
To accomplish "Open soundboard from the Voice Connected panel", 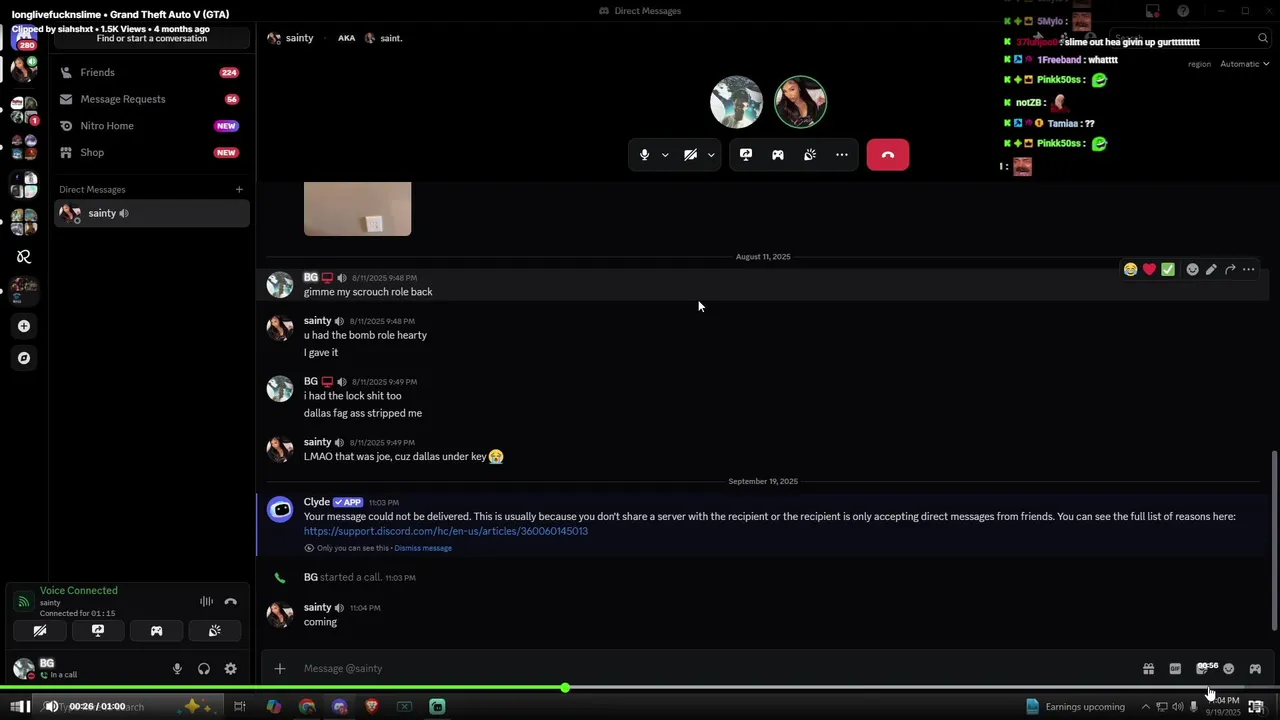I will pos(214,631).
